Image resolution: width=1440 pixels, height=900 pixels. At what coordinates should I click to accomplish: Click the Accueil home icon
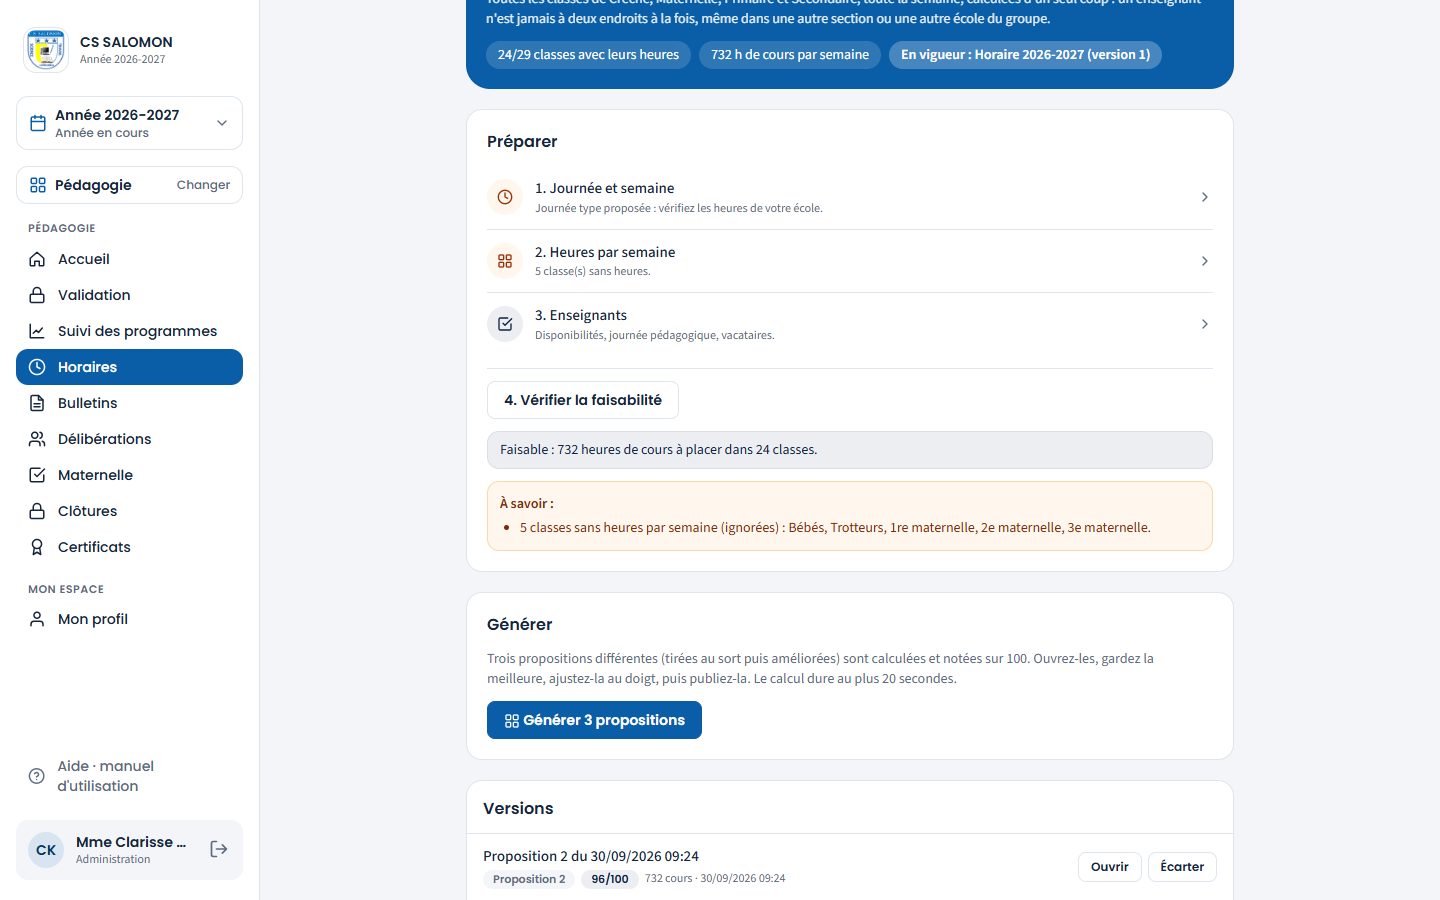tap(37, 259)
